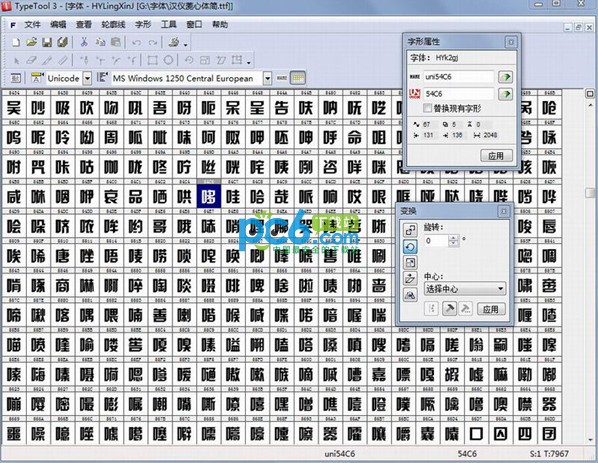Toggle the hammer apply-to-glyph button
Viewport: 598px width, 463px height.
[x=449, y=309]
